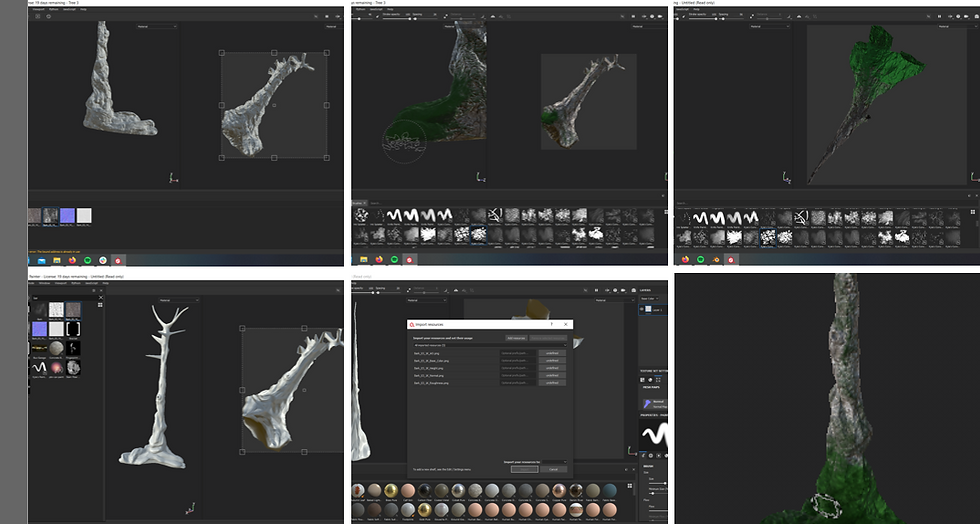Open the undefined dropdown for Bark Normal.png

click(x=552, y=375)
